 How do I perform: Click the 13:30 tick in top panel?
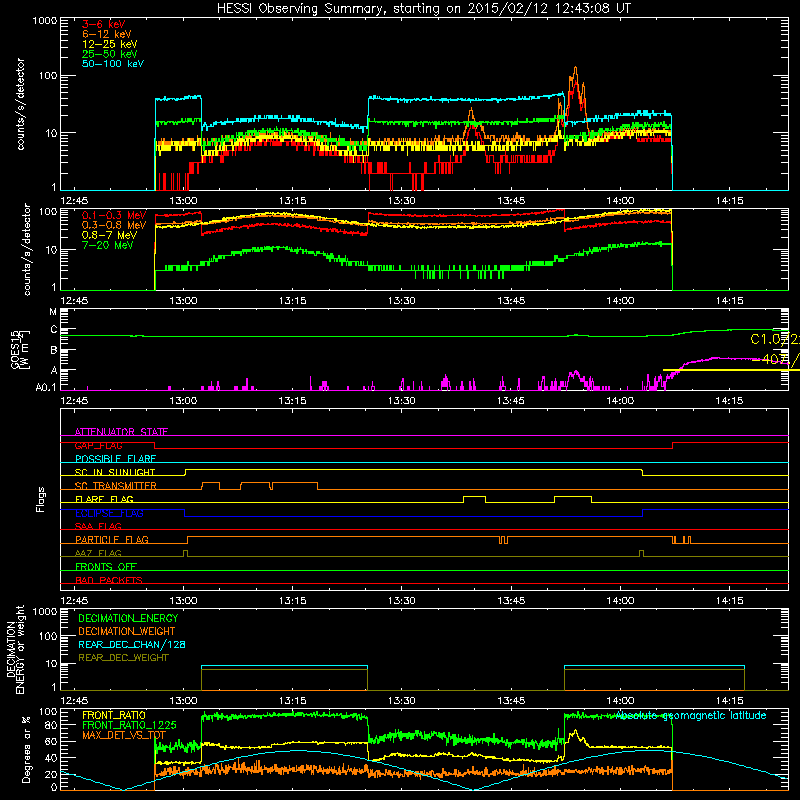(x=402, y=201)
